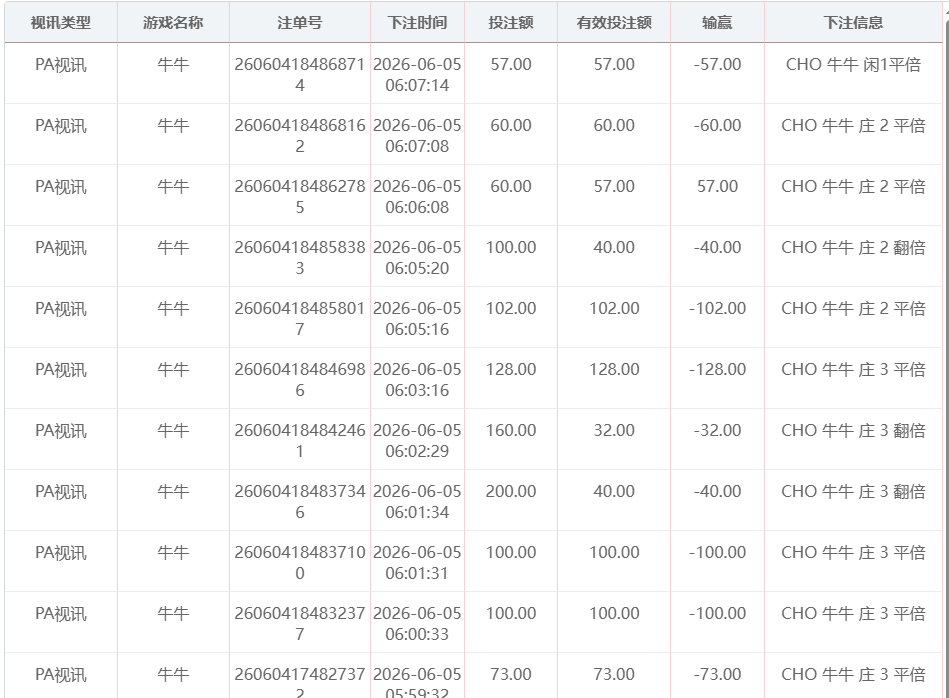Screen dimensions: 949x698
Task: Click the -57.00 win/loss value
Action: pos(717,64)
